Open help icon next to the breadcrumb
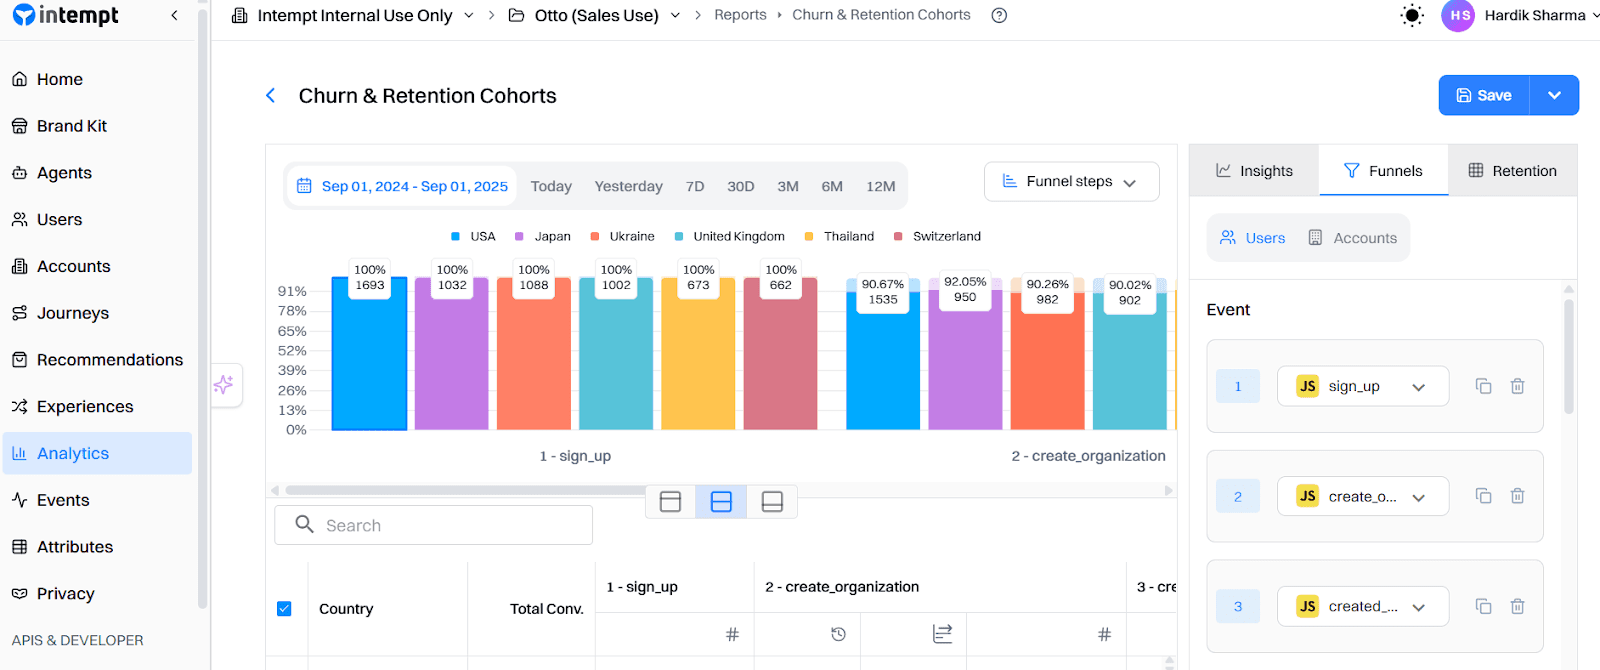1600x670 pixels. [x=999, y=15]
